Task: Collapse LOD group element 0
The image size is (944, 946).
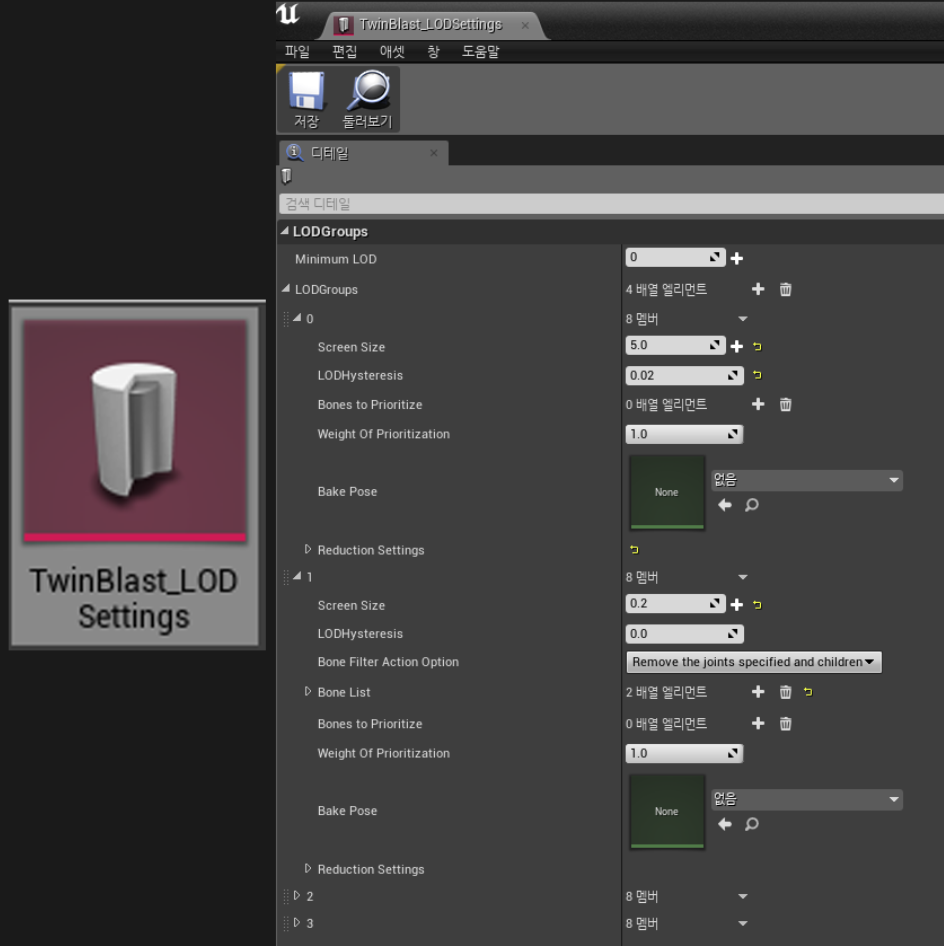Action: pos(297,317)
